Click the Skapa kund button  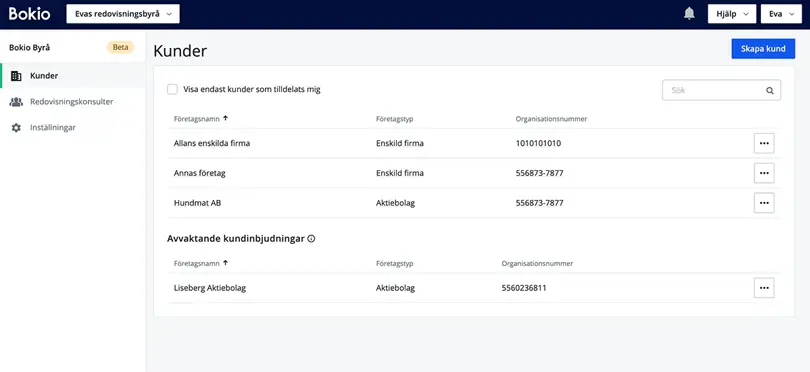coord(763,49)
